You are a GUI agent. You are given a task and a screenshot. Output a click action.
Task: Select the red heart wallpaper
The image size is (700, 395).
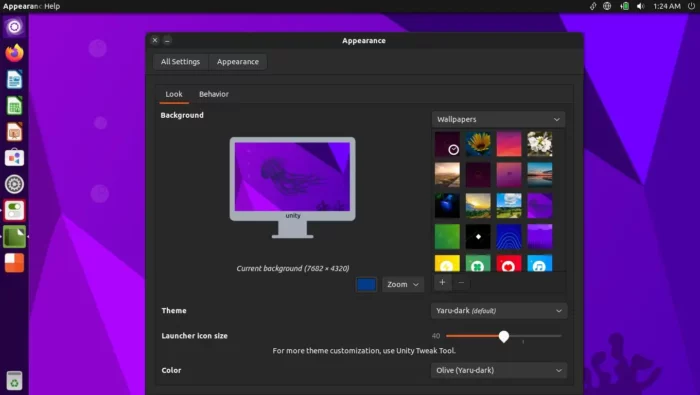click(509, 263)
